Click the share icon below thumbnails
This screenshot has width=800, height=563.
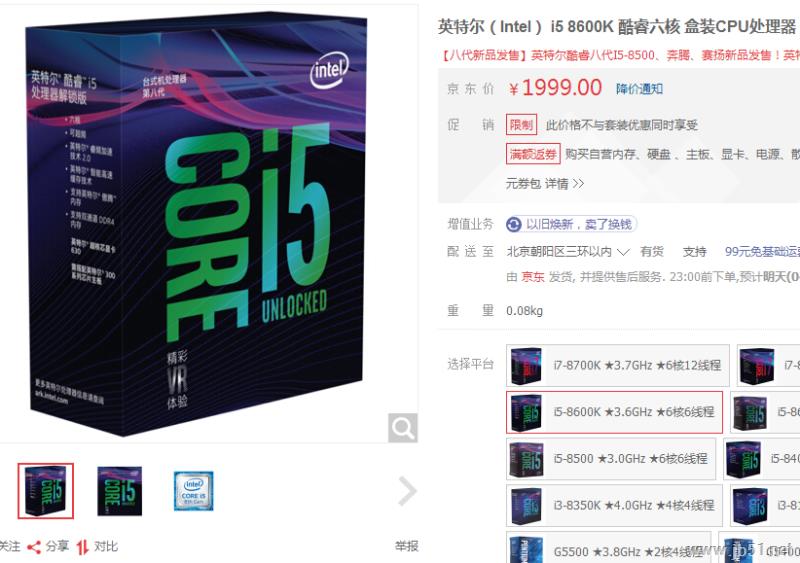pos(34,547)
